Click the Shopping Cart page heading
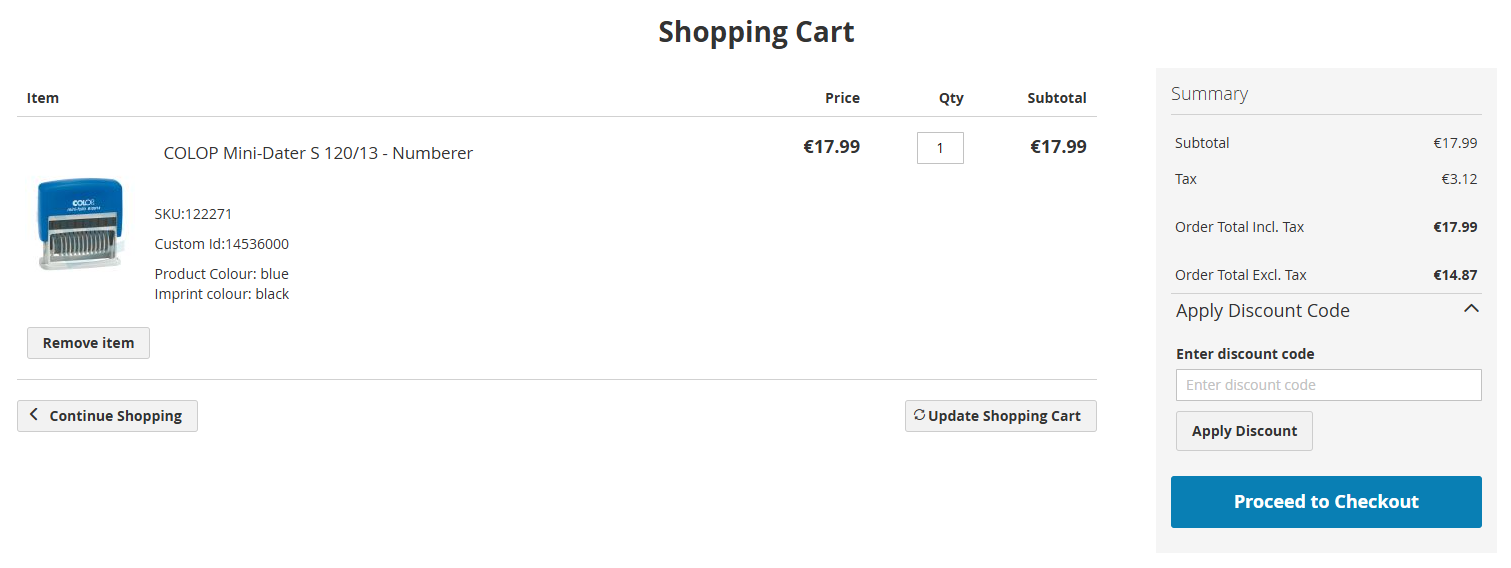 756,32
